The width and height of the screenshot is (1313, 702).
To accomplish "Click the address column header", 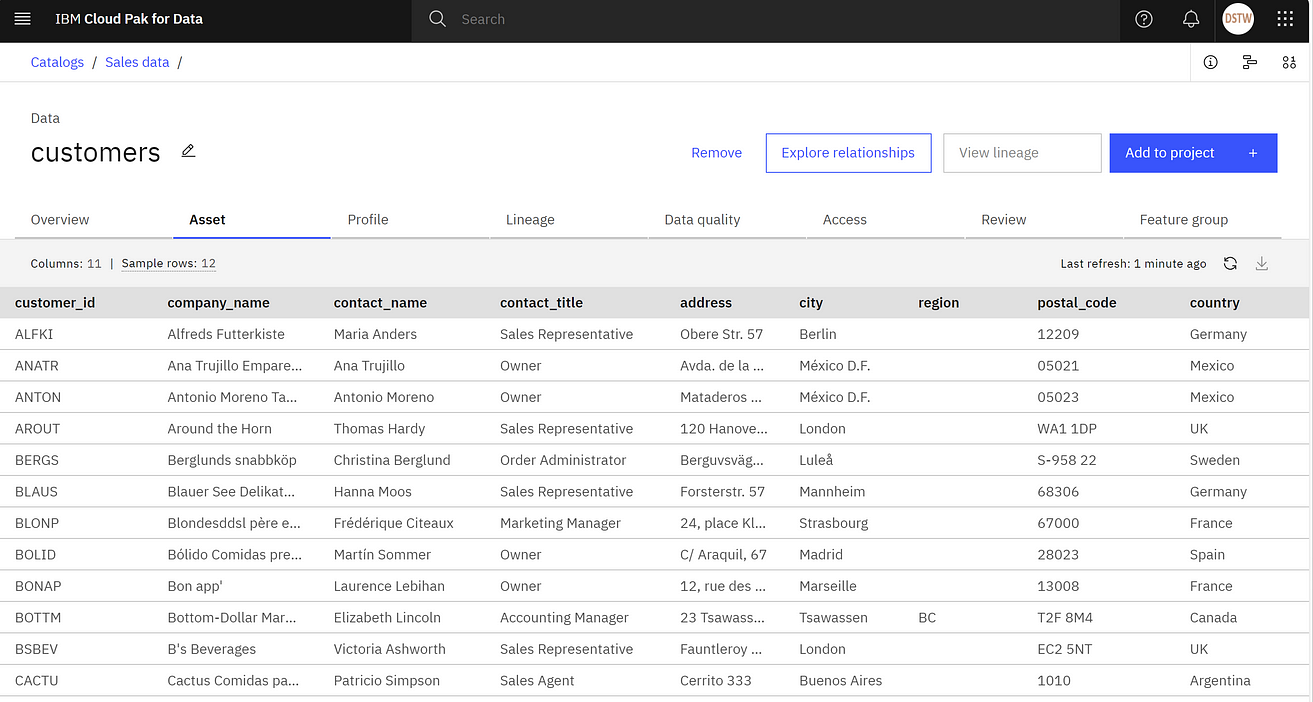I will point(706,303).
